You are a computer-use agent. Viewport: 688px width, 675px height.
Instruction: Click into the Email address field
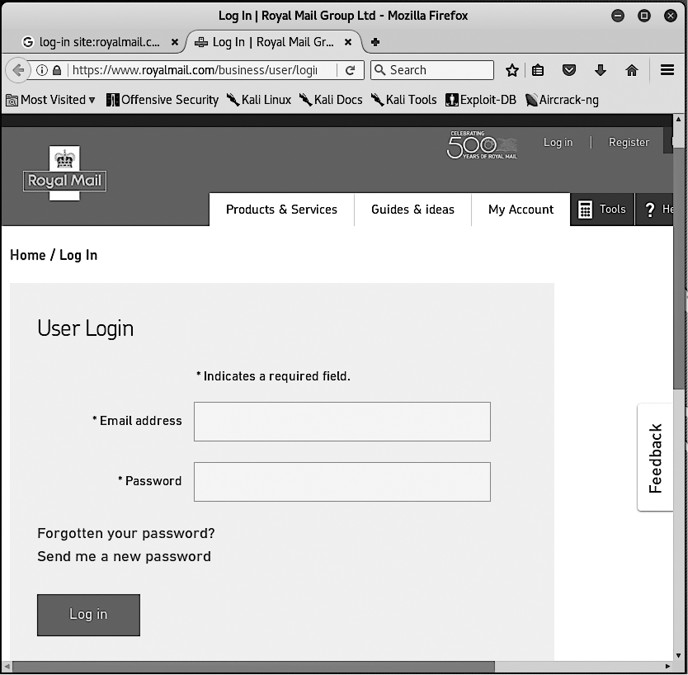(x=342, y=421)
